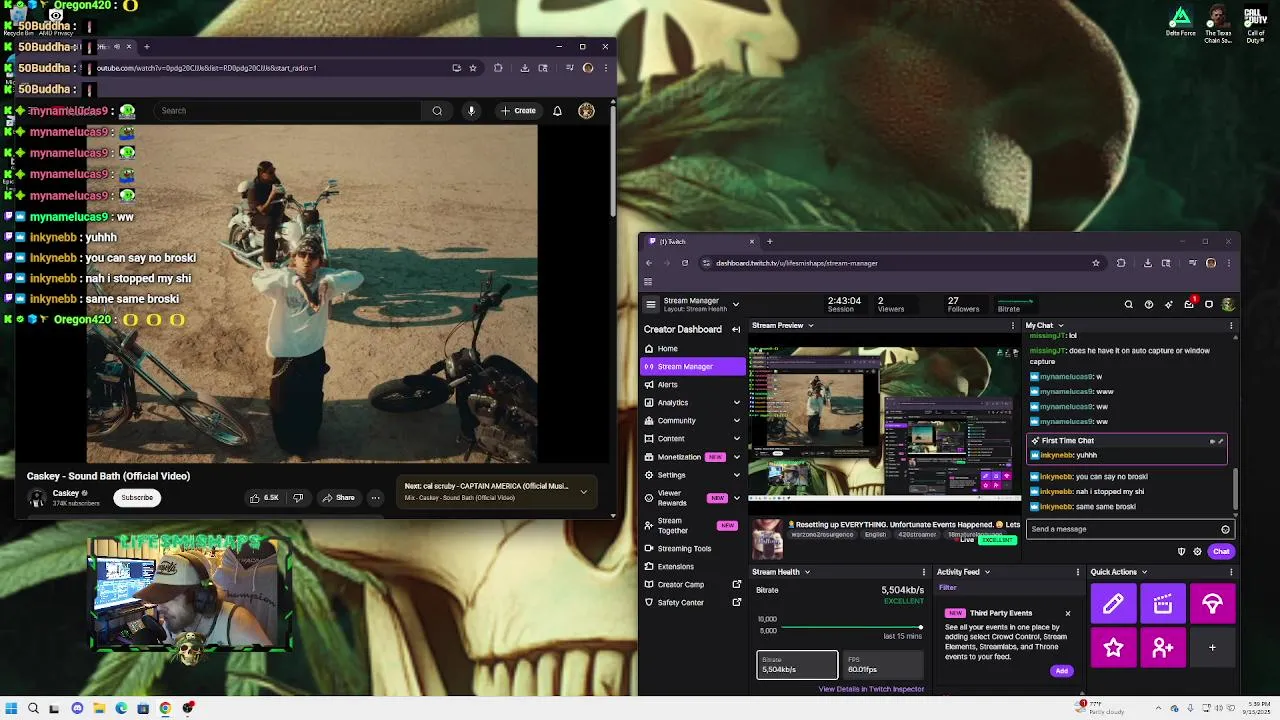Subscribe to the Caskey channel
The image size is (1280, 720).
tap(137, 497)
